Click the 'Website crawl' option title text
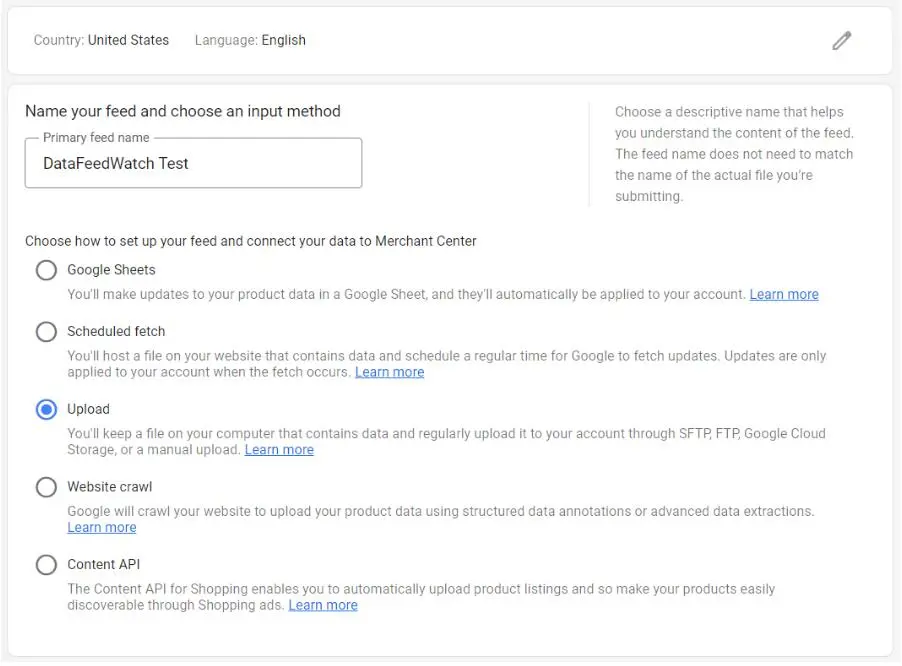902x666 pixels. click(109, 487)
